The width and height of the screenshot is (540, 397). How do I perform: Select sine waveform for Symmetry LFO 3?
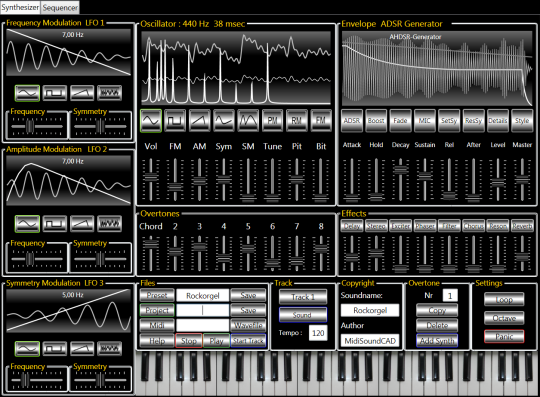coord(27,348)
